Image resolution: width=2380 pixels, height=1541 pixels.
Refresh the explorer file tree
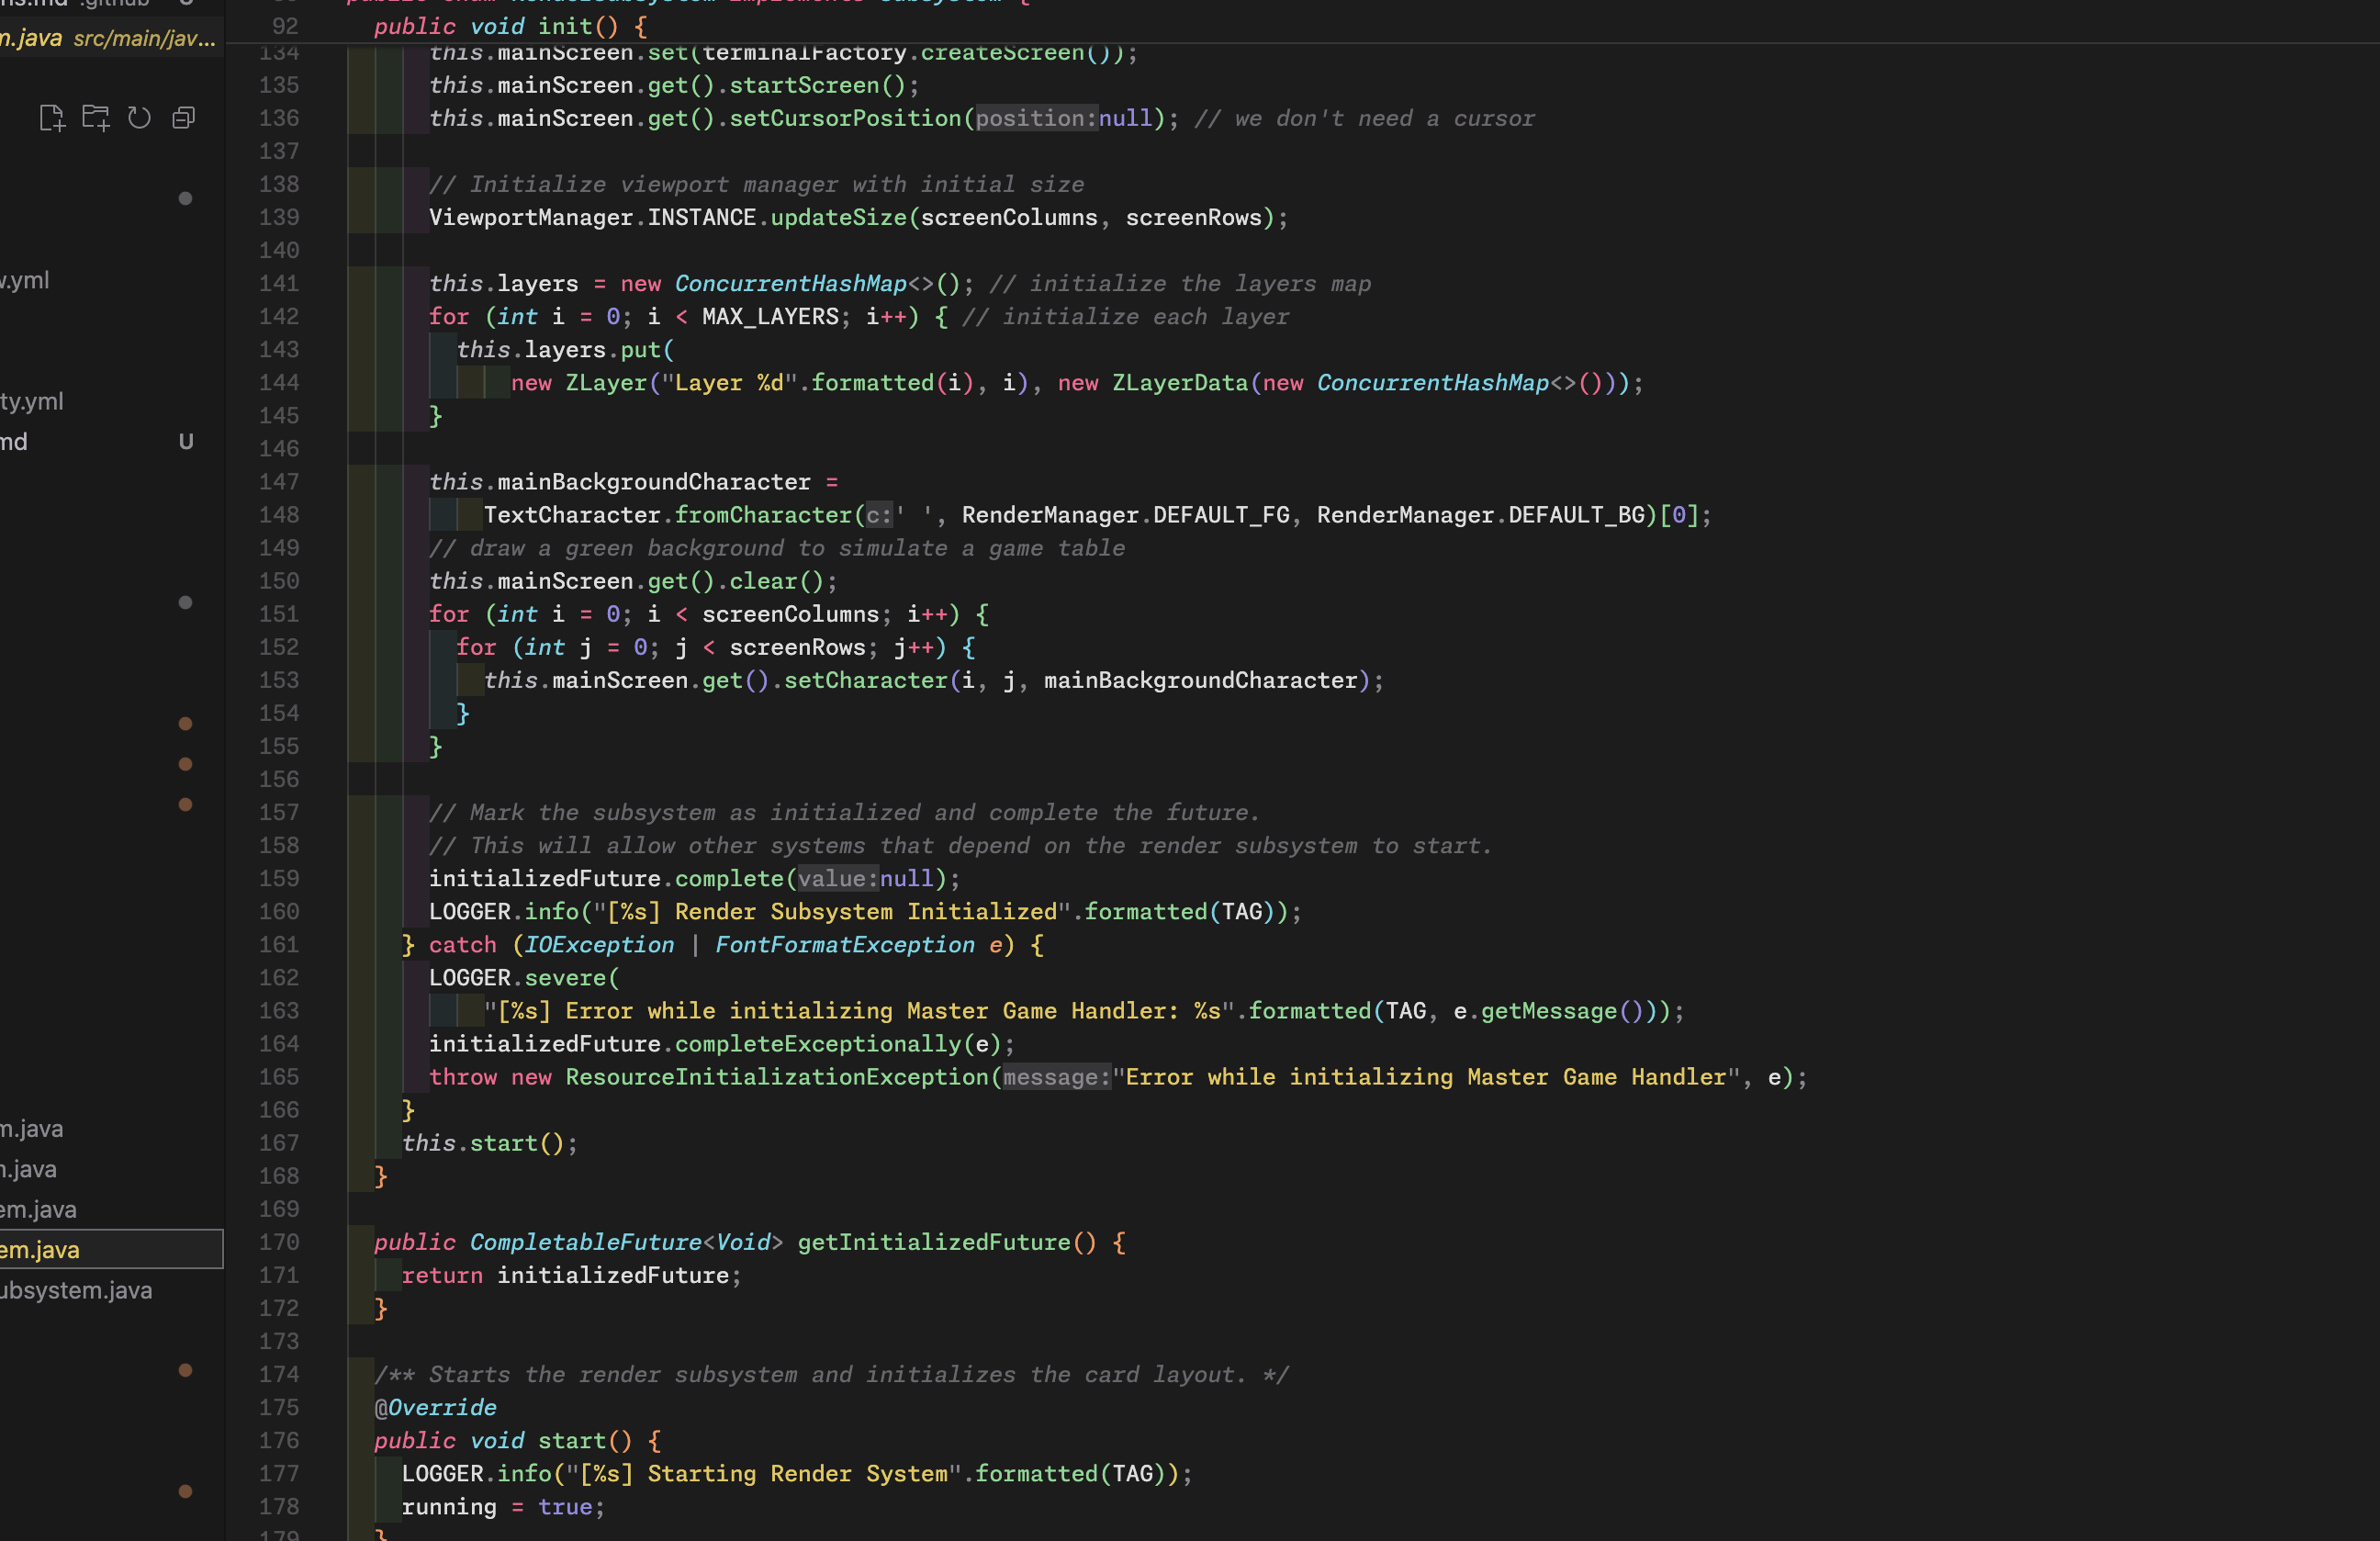[x=139, y=118]
